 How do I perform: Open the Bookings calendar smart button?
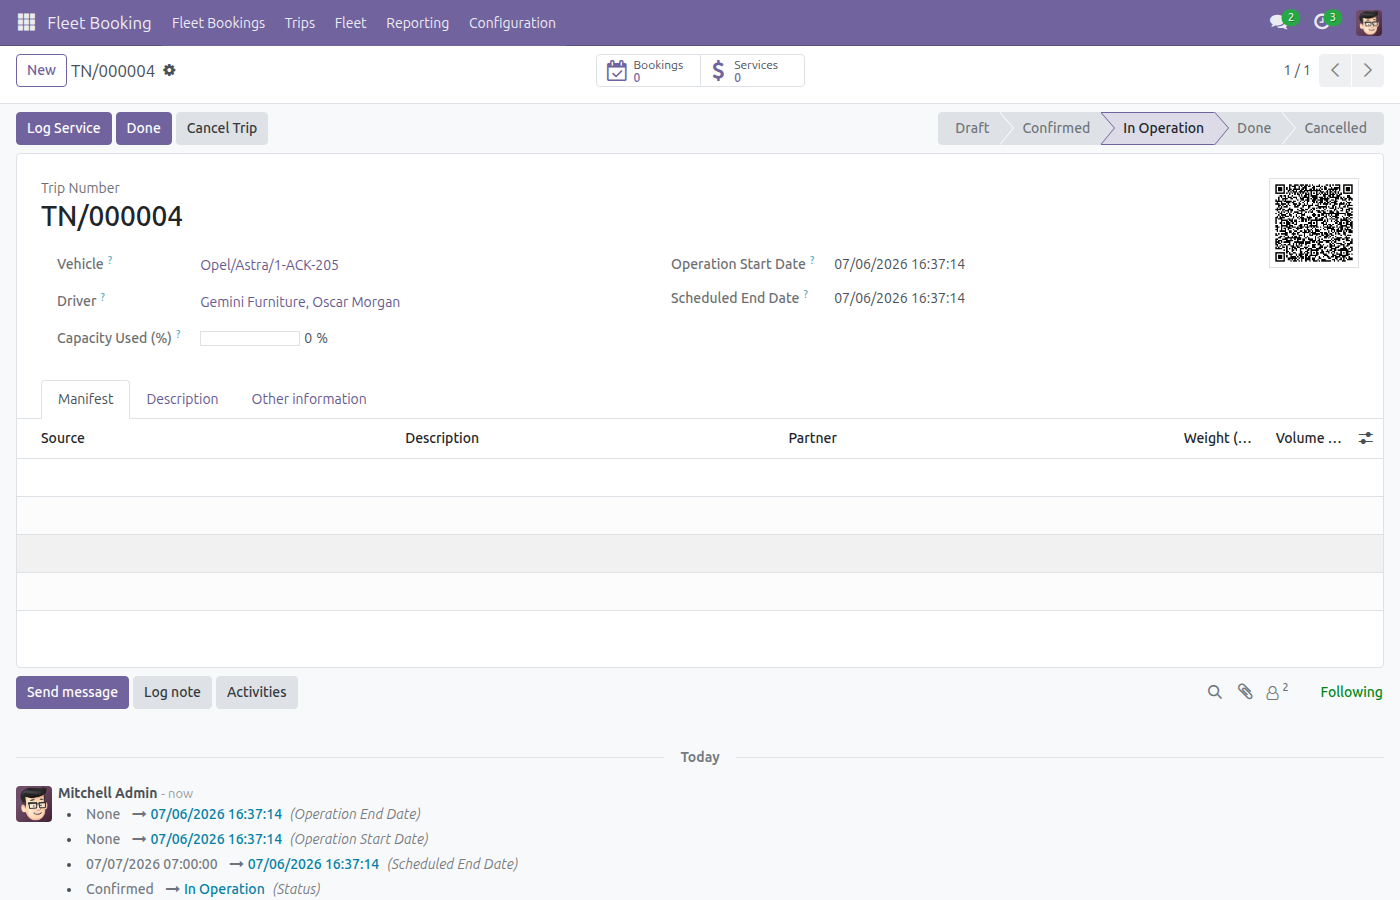point(648,70)
